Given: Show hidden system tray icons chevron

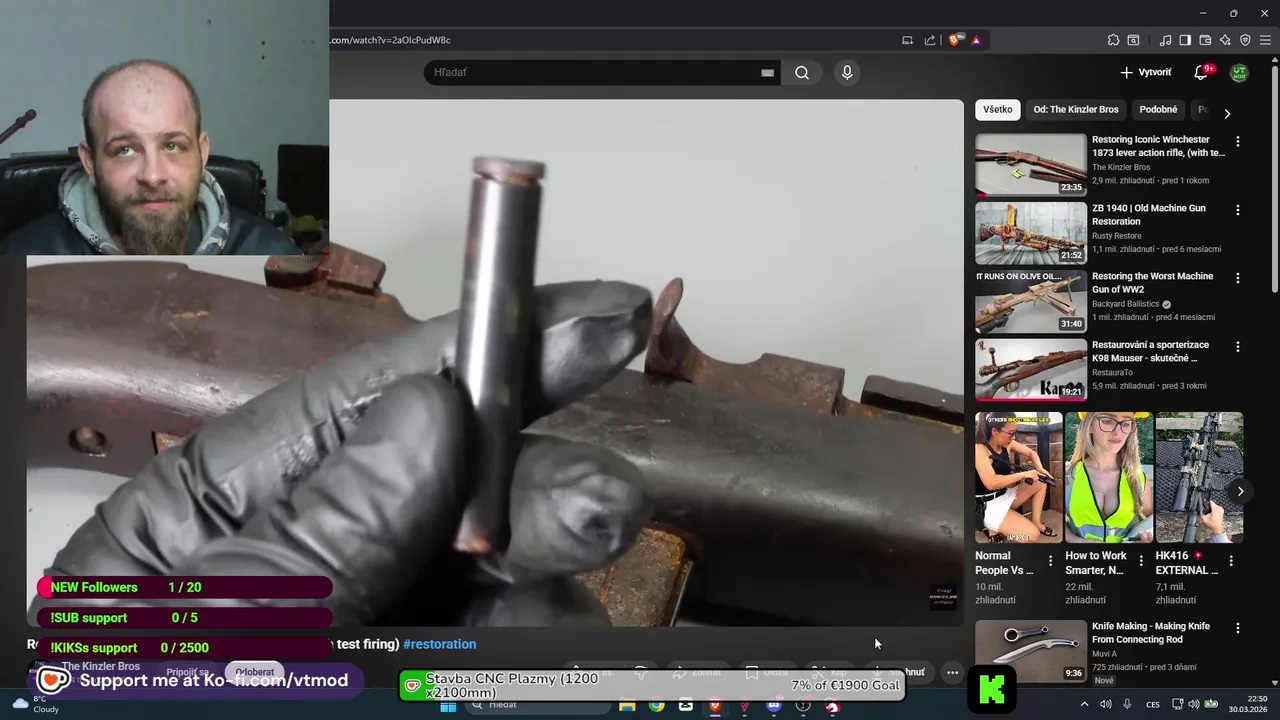Looking at the screenshot, I should coord(1084,705).
